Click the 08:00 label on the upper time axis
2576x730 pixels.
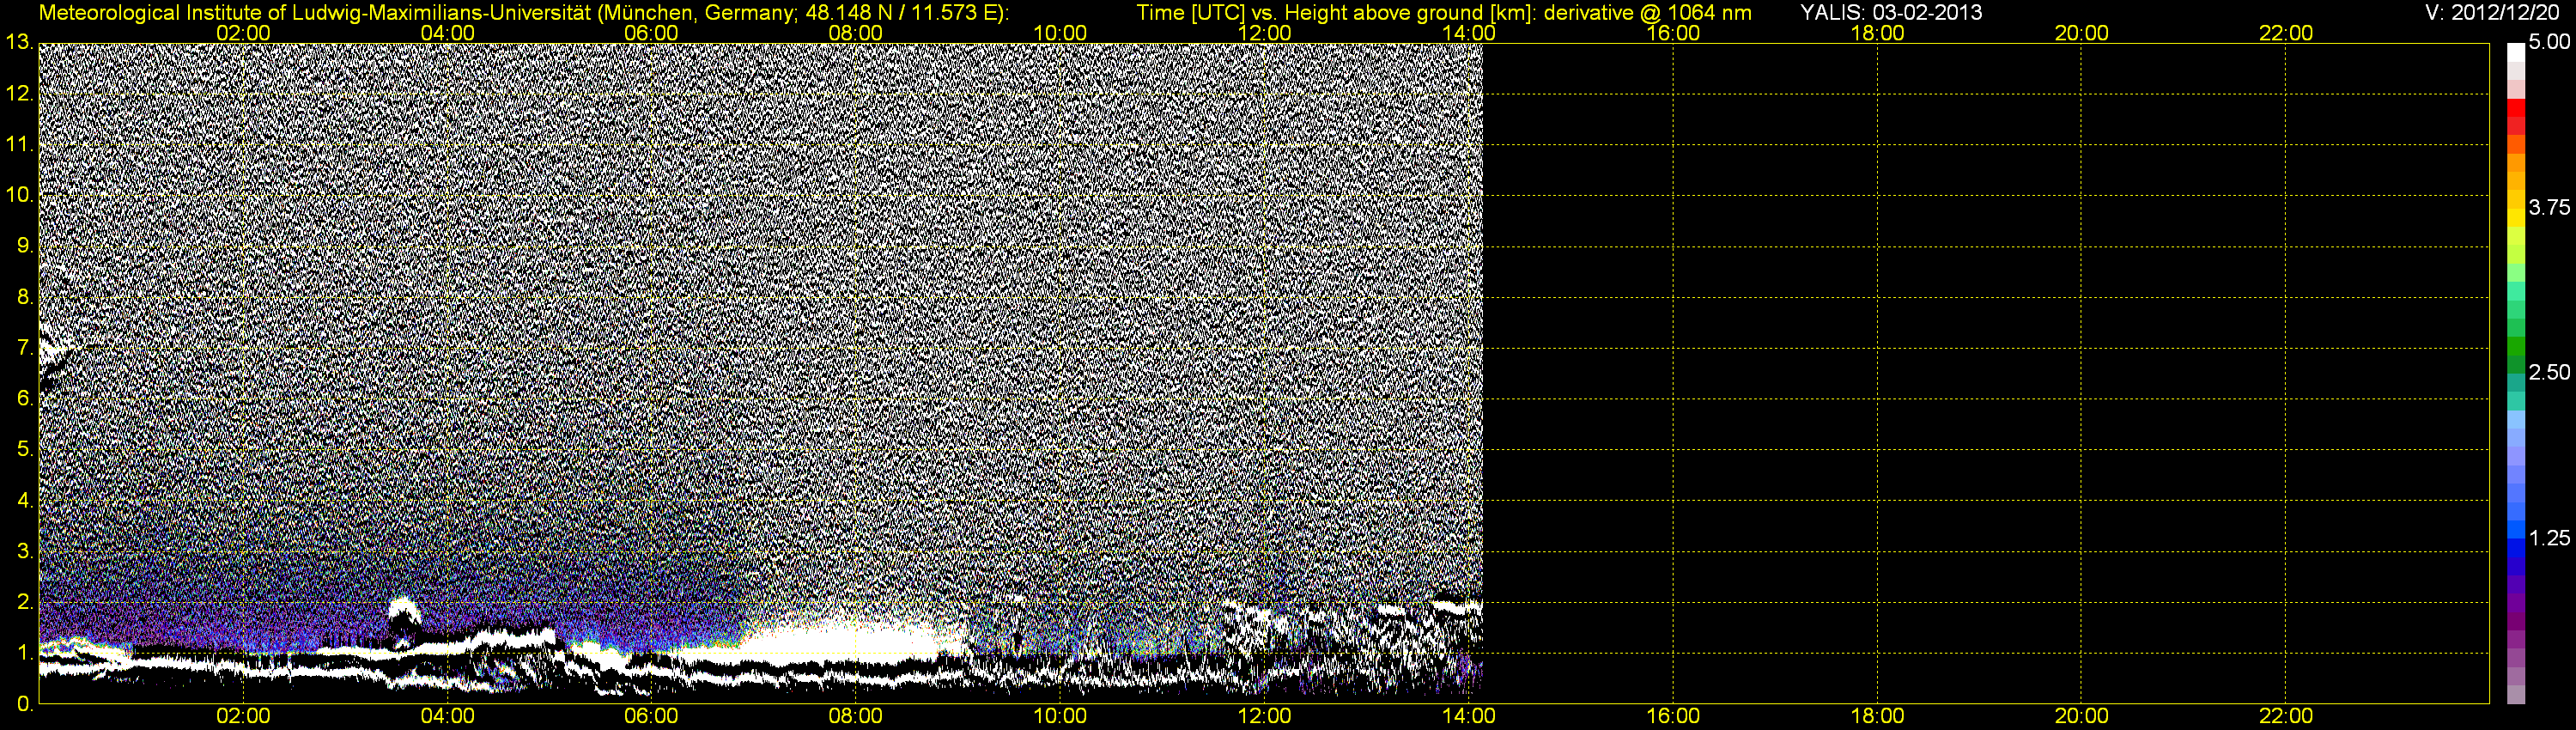856,33
